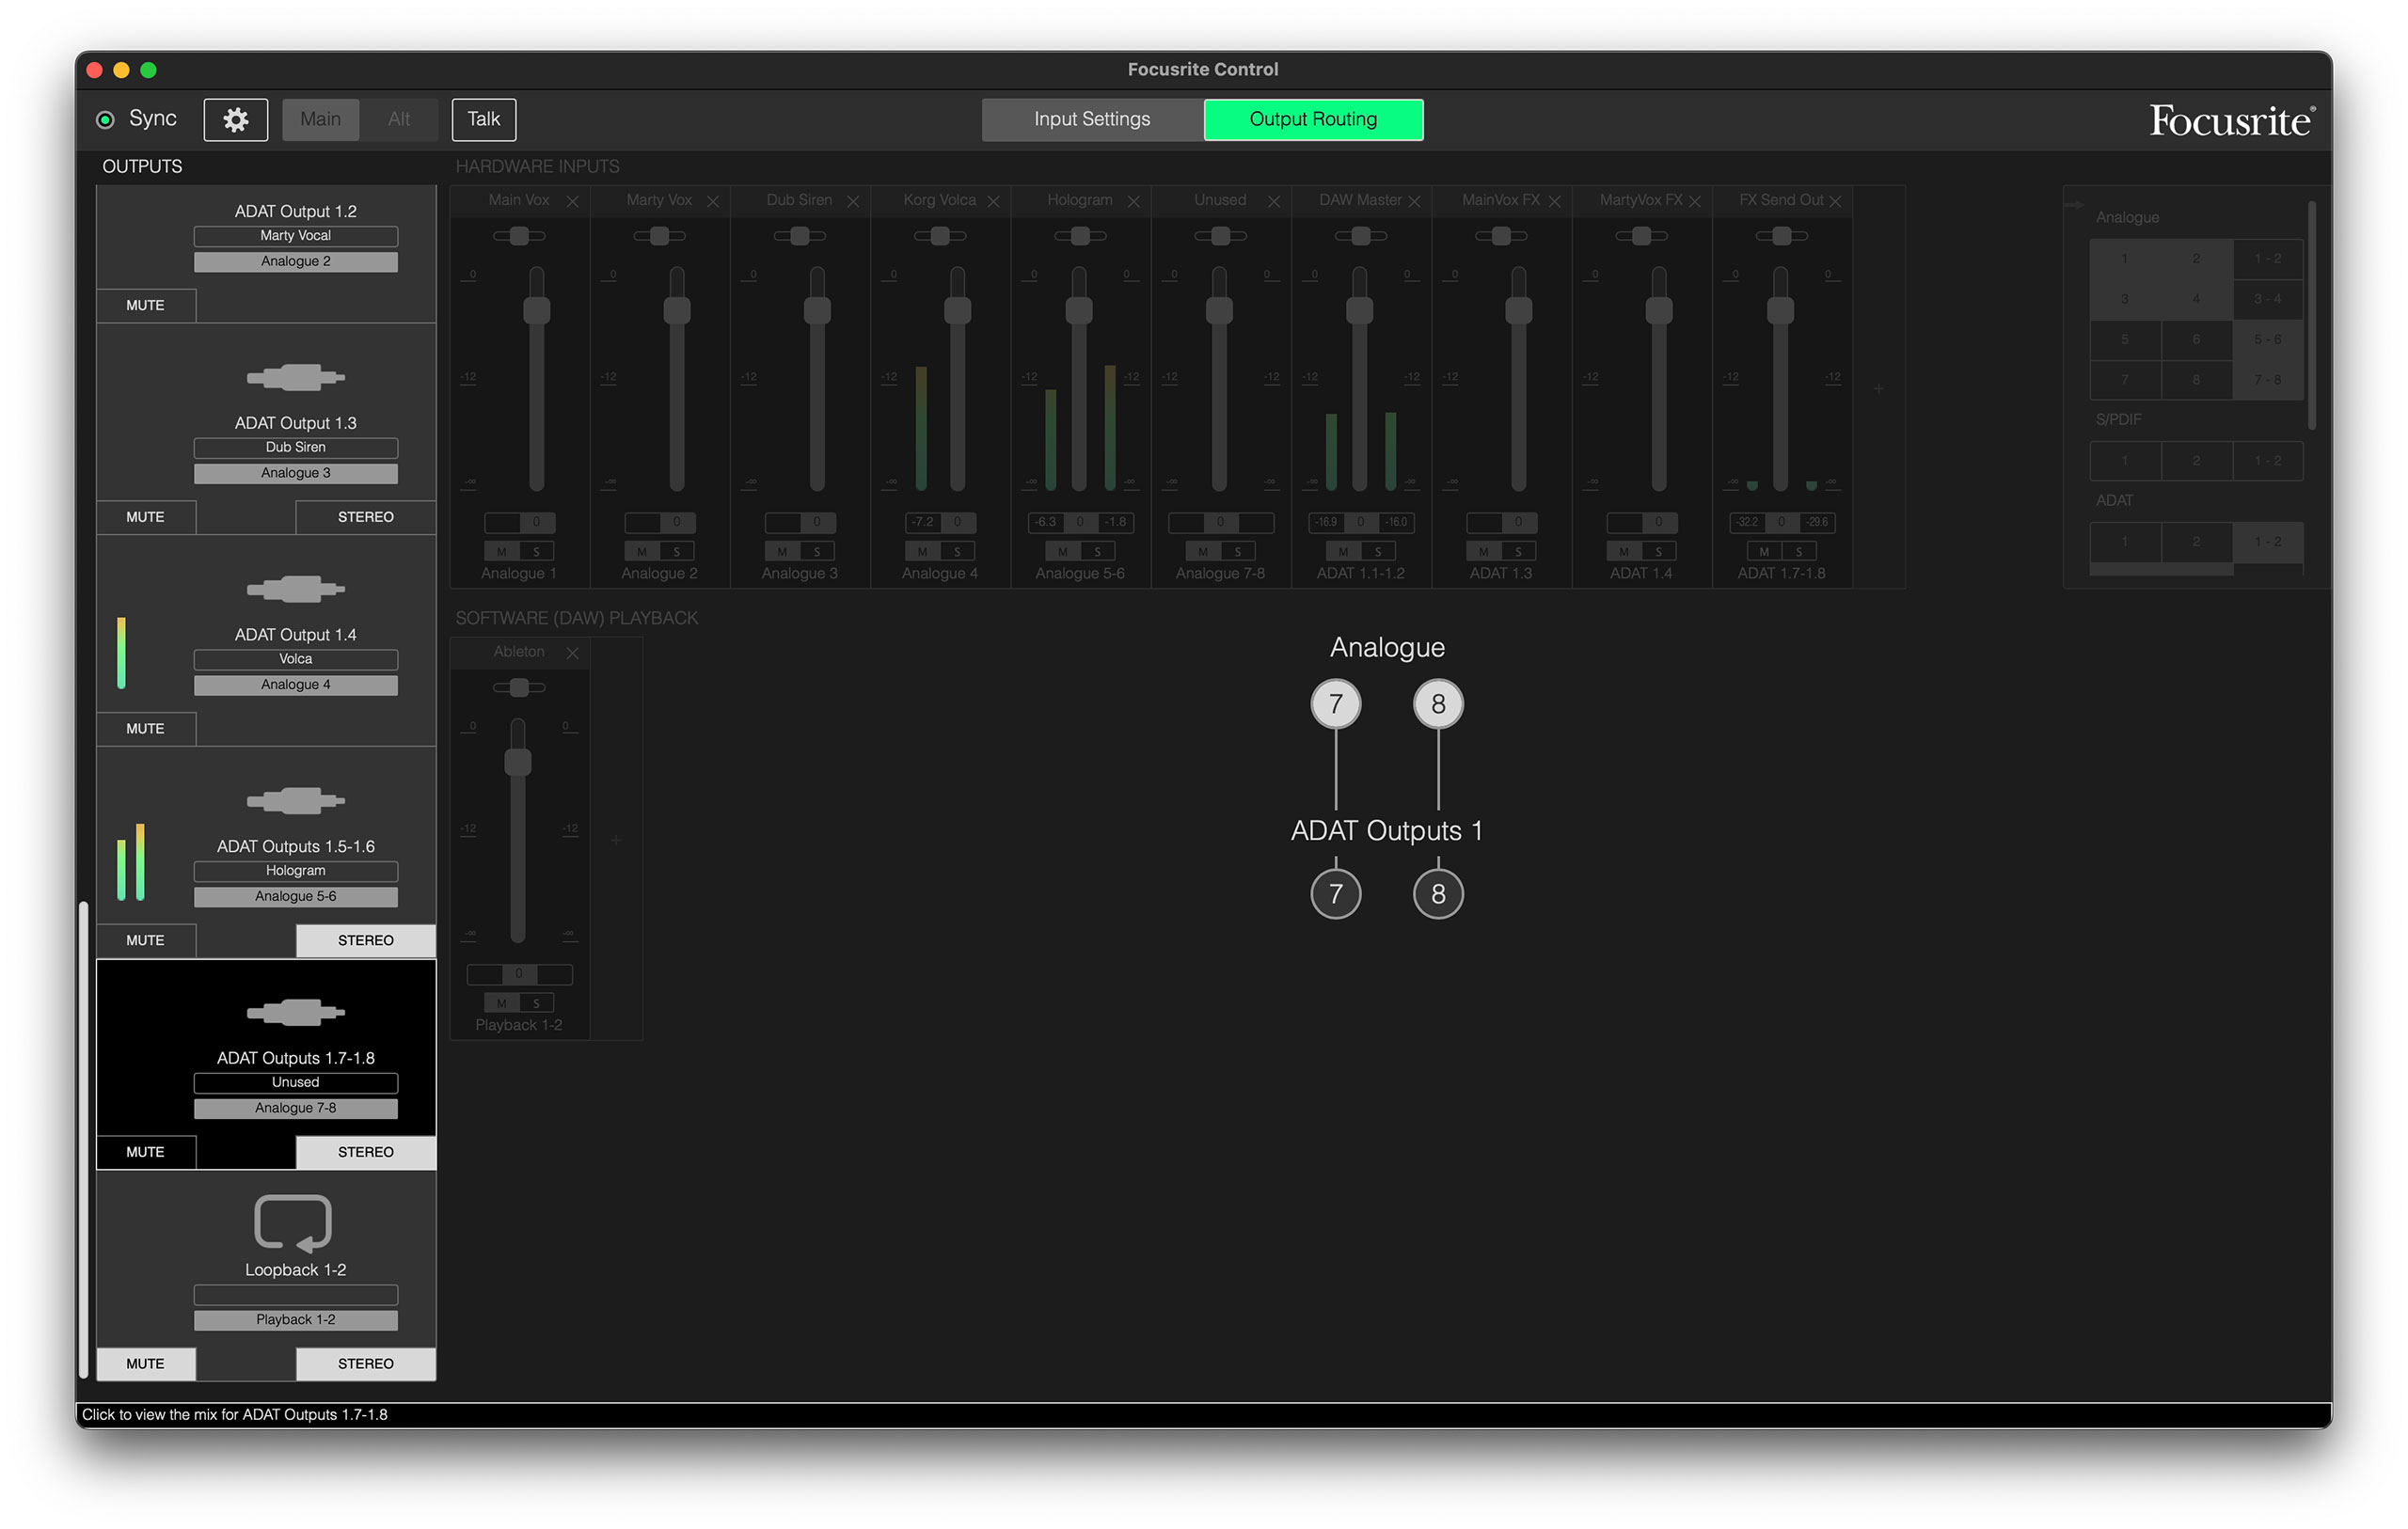This screenshot has width=2408, height=1529.
Task: Remove the DAW Master channel via X
Action: [x=1415, y=201]
